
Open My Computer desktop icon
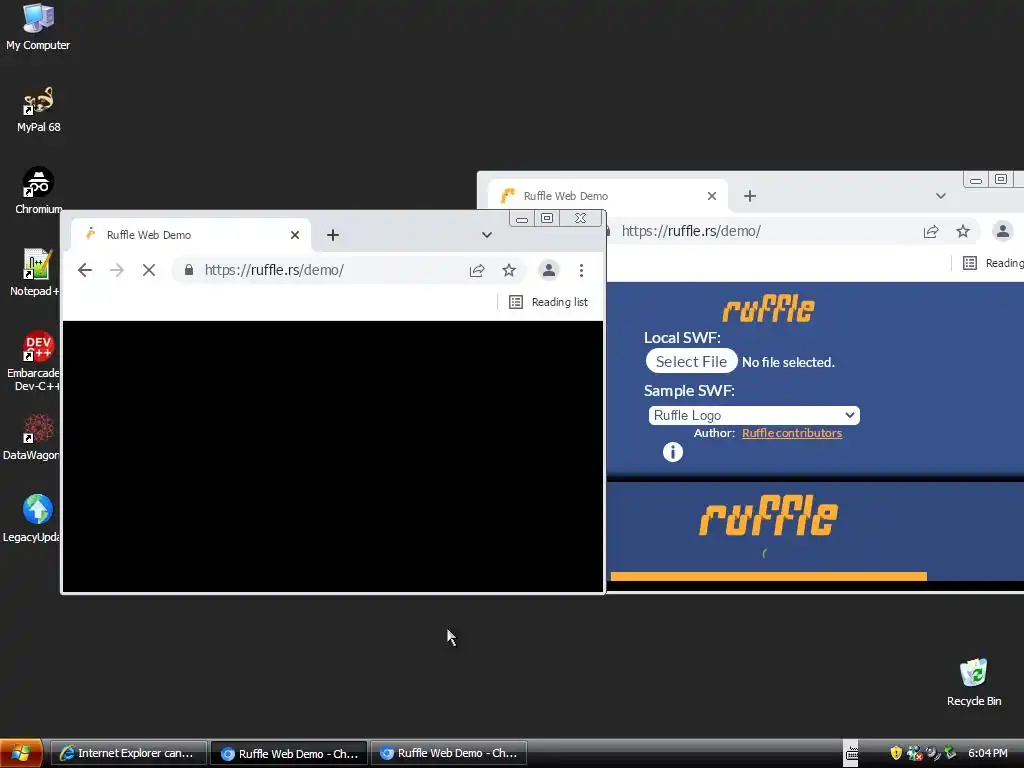(x=38, y=27)
